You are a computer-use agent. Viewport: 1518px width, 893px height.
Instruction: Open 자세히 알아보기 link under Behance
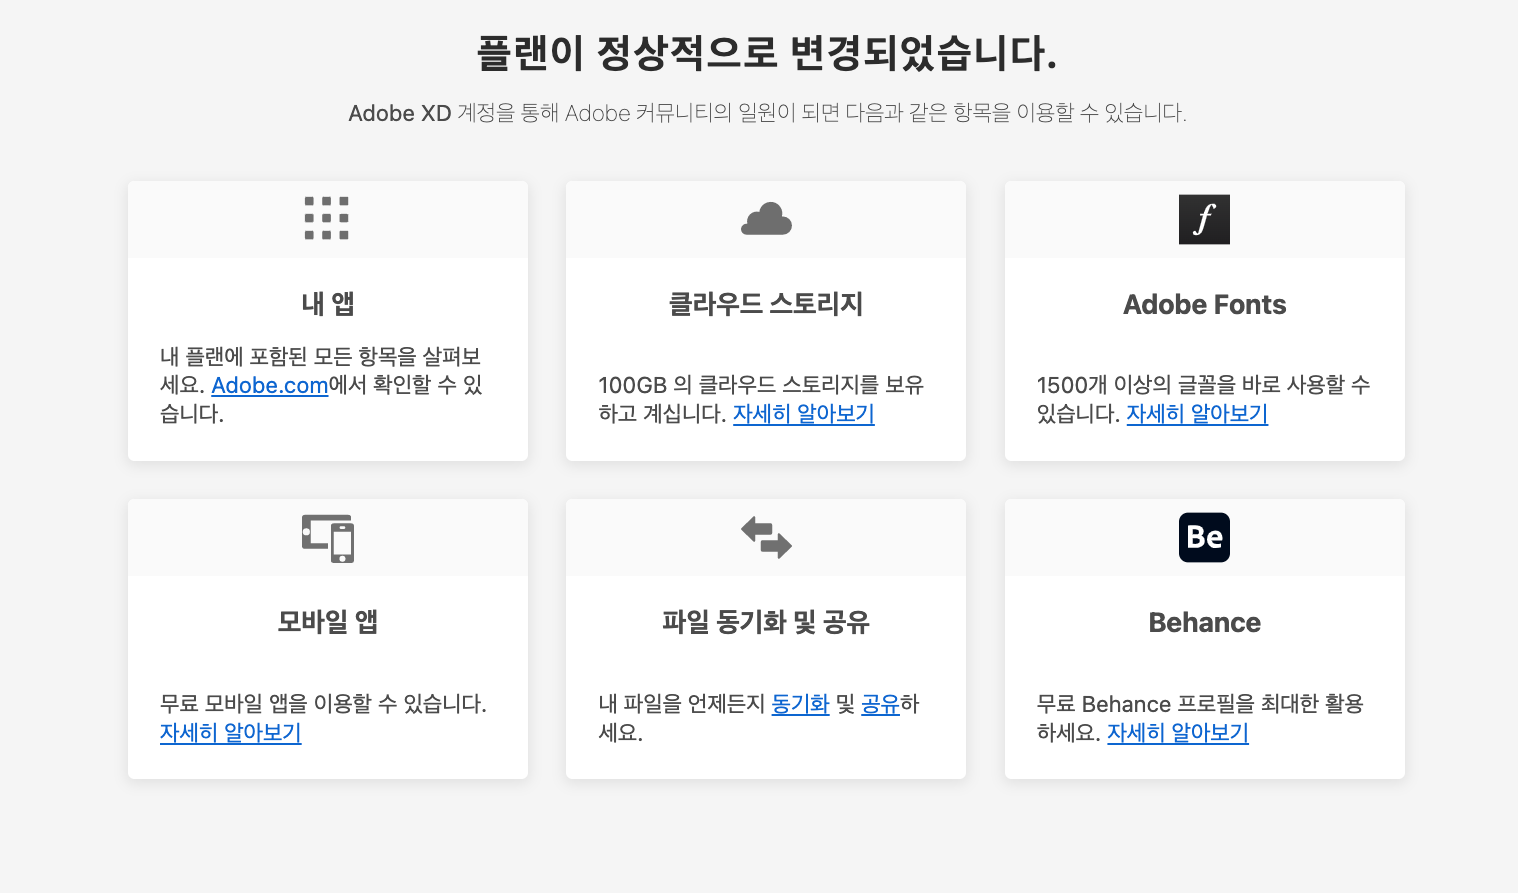[x=1178, y=733]
